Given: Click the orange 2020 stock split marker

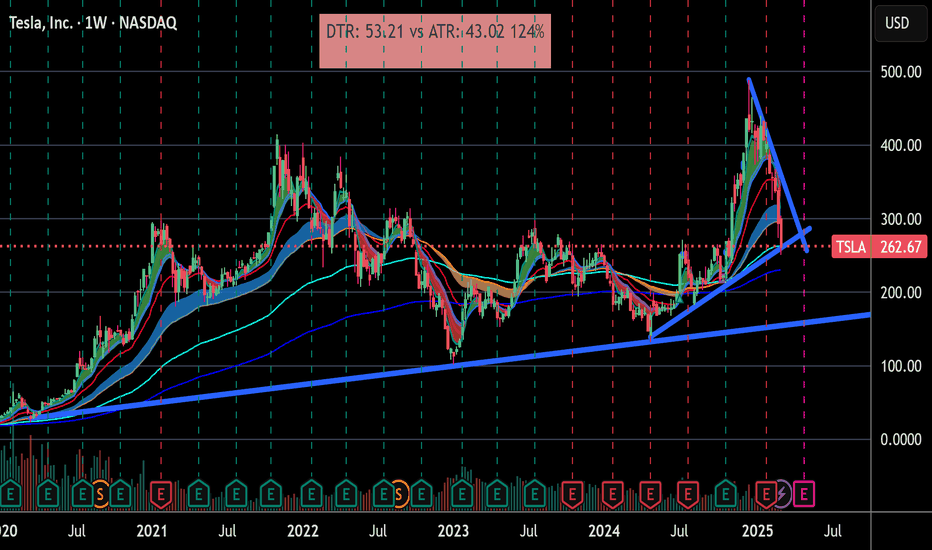Looking at the screenshot, I should pos(100,494).
